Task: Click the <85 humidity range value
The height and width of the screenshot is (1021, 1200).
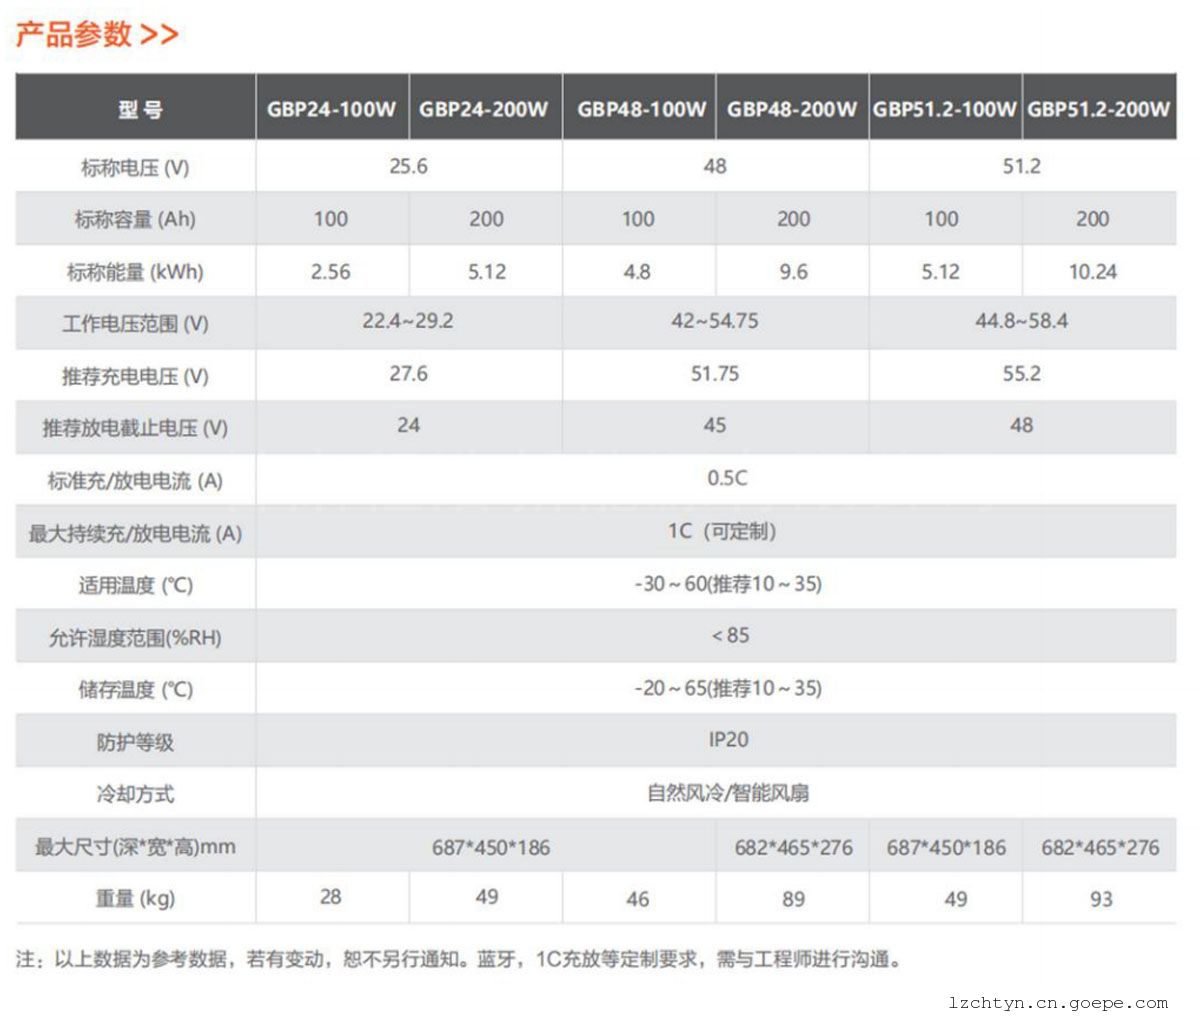Action: pyautogui.click(x=730, y=636)
